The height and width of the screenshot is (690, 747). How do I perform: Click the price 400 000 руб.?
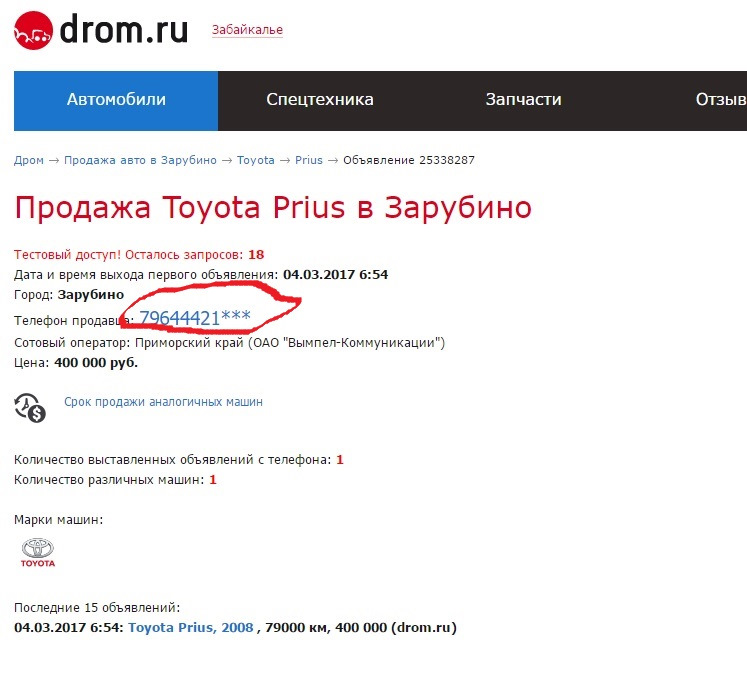[x=96, y=363]
